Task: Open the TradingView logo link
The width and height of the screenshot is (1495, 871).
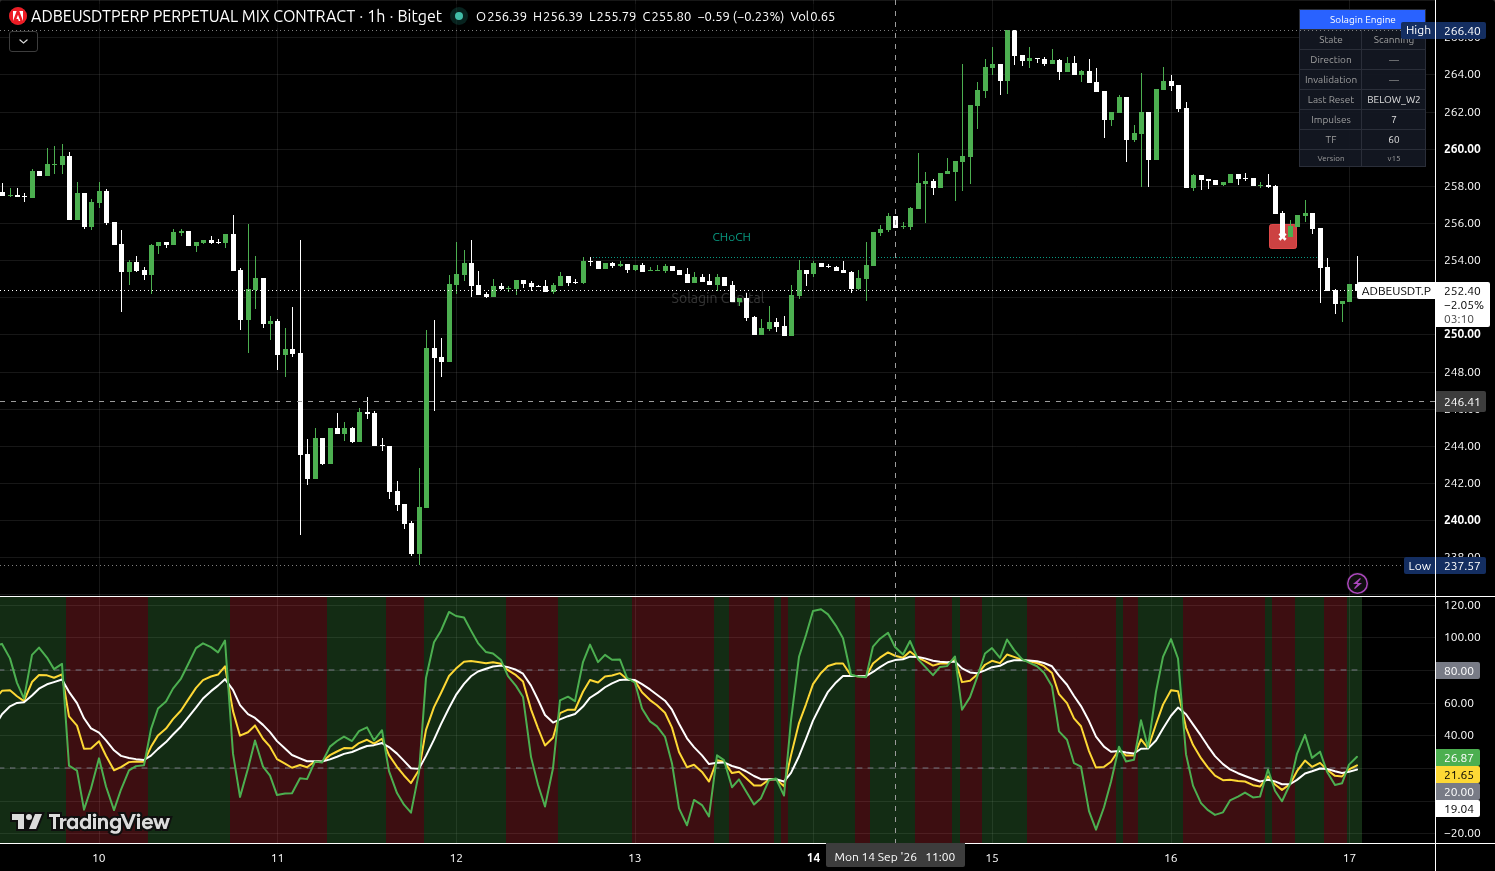Action: (91, 822)
